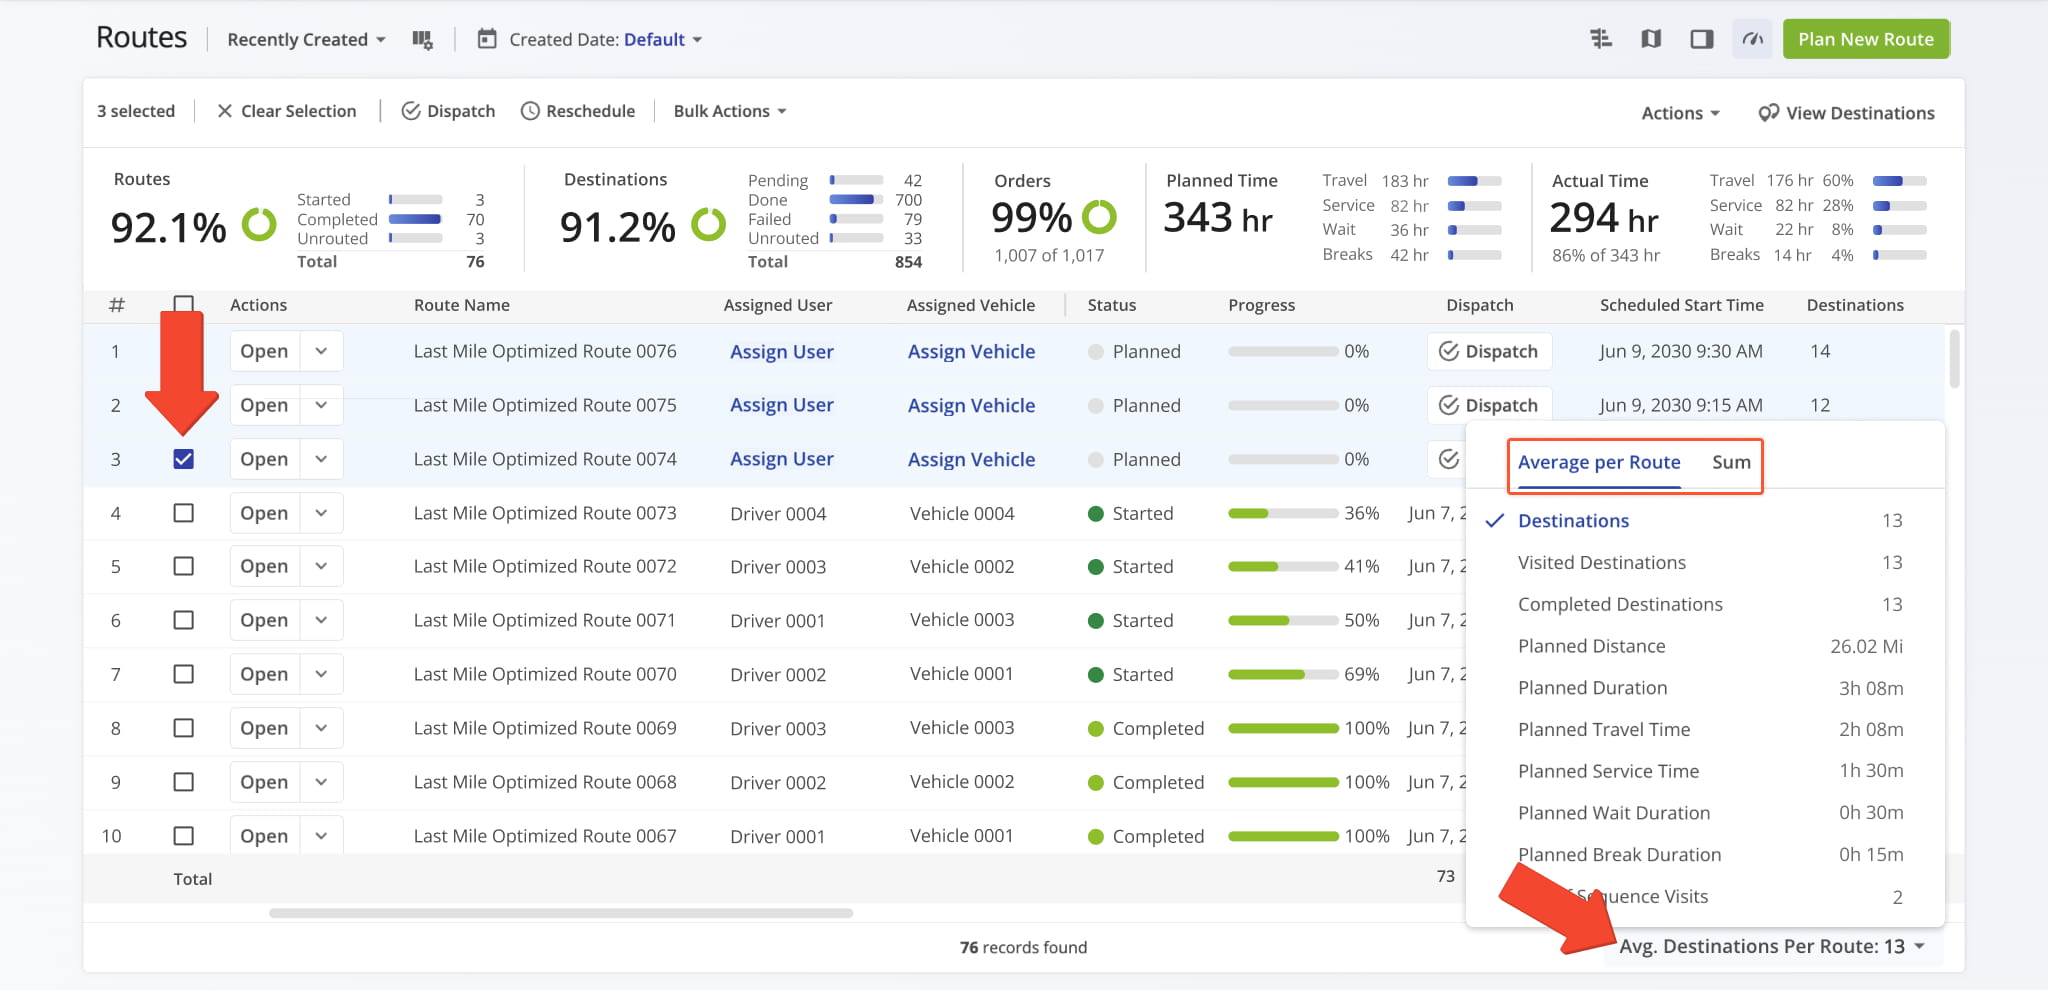
Task: Switch to map view icon
Action: pyautogui.click(x=1651, y=39)
